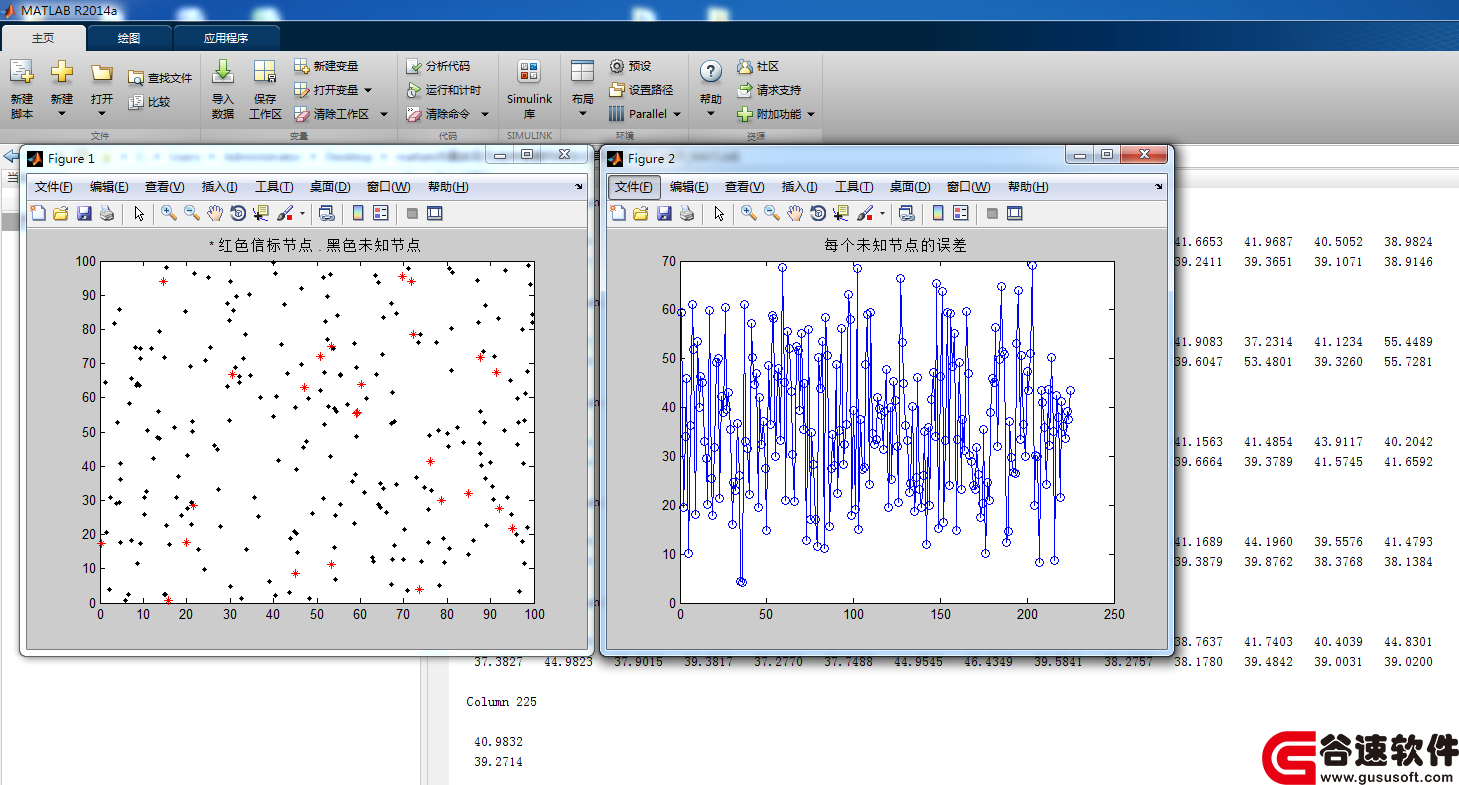Image resolution: width=1459 pixels, height=785 pixels.
Task: Print Figure 1 using the printer icon
Action: click(x=107, y=213)
